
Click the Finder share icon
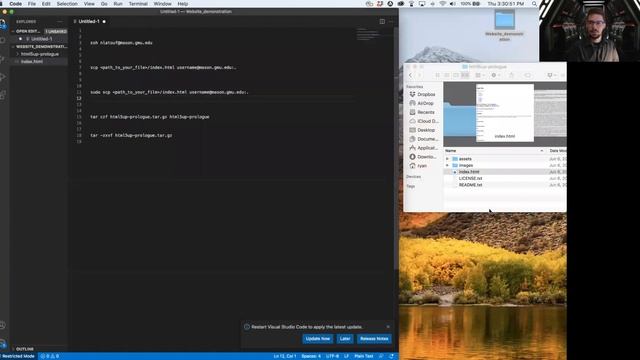tap(511, 75)
